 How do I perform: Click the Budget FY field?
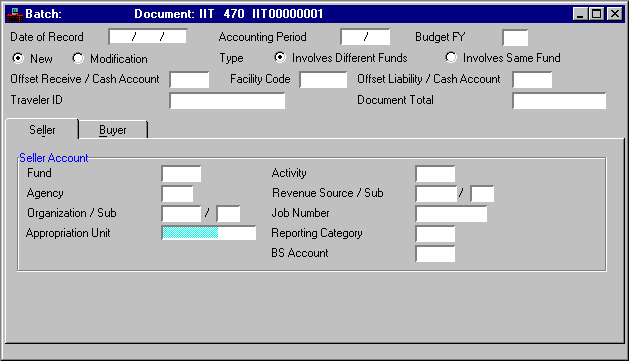click(x=515, y=38)
